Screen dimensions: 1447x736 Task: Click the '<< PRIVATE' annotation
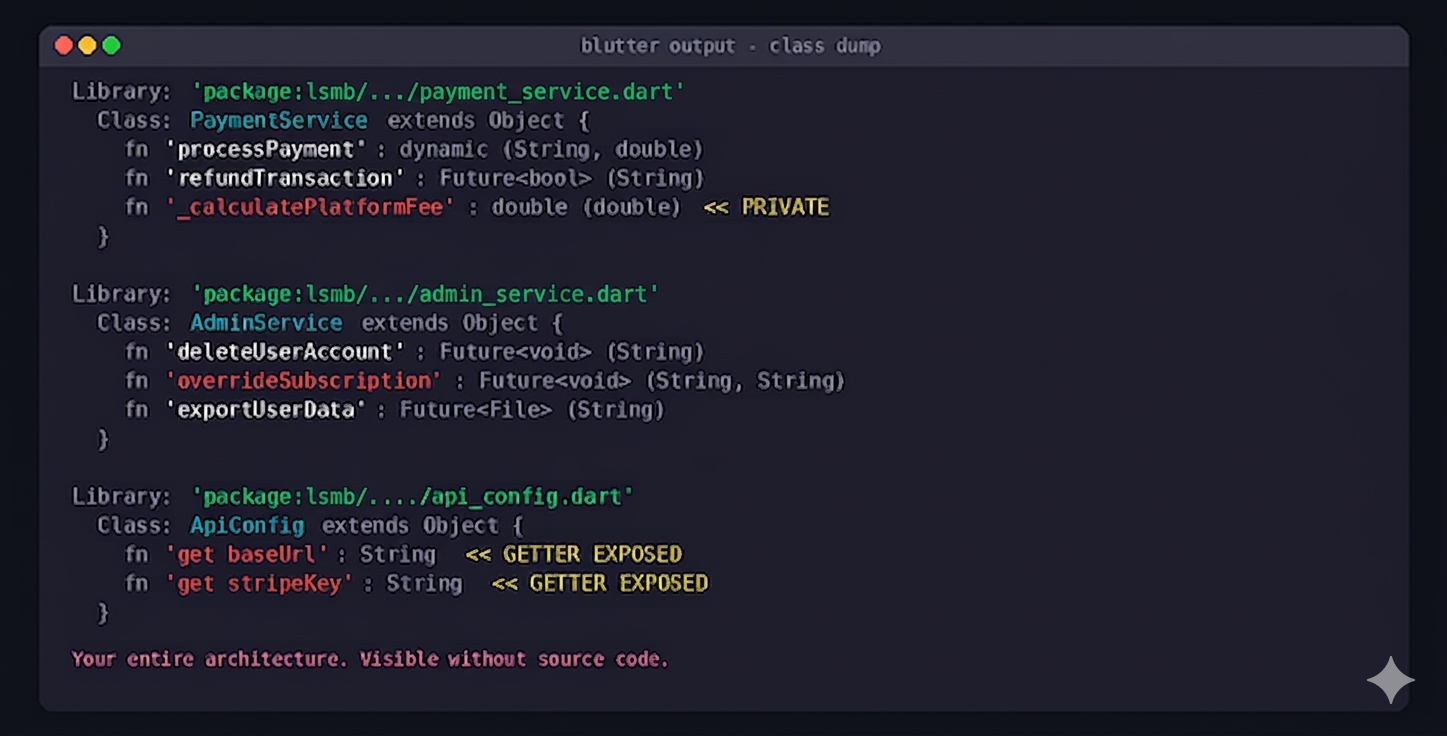[x=767, y=207]
